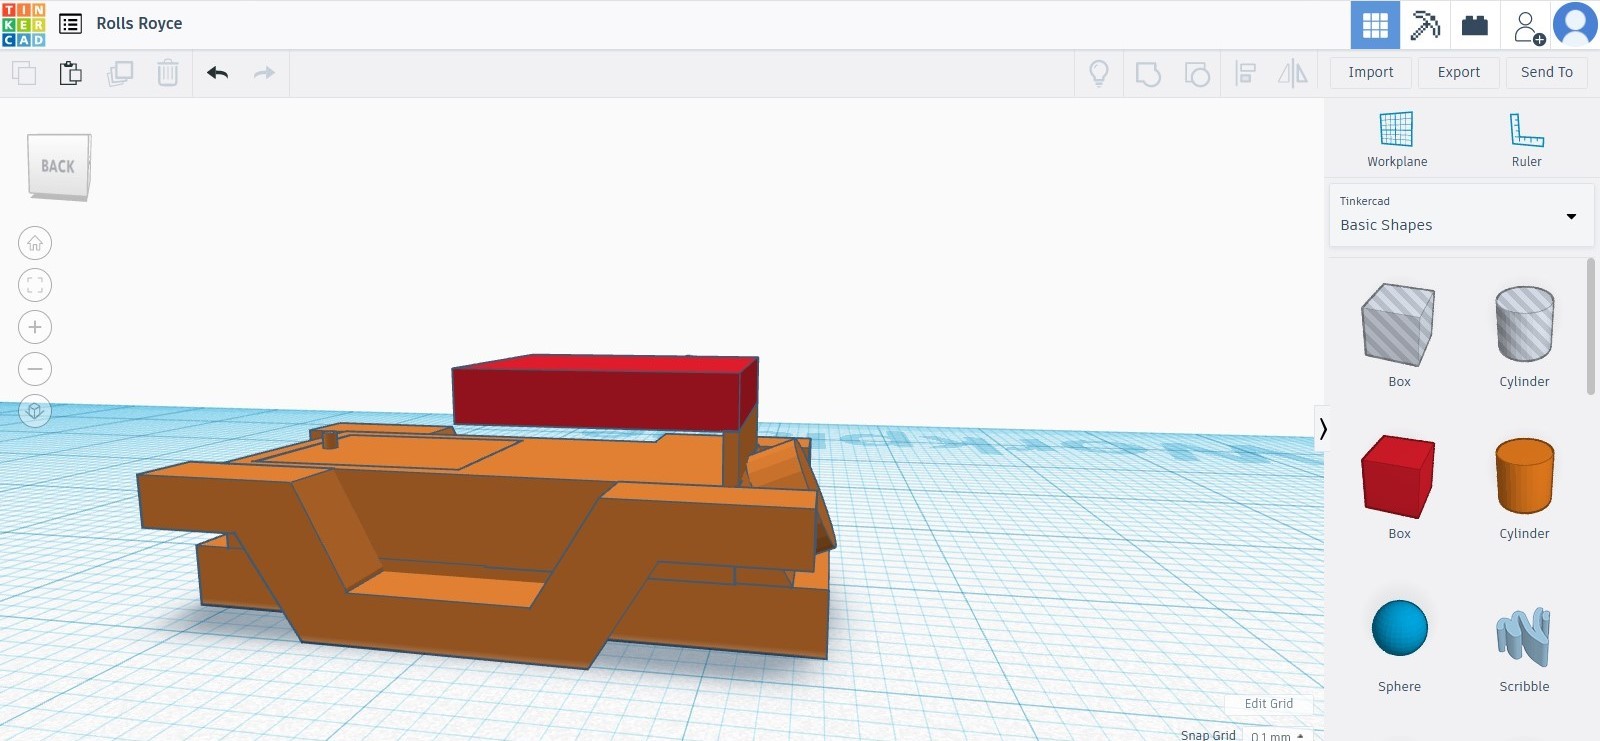The height and width of the screenshot is (741, 1600).
Task: Click the Duplicate and repeat icon
Action: point(120,73)
